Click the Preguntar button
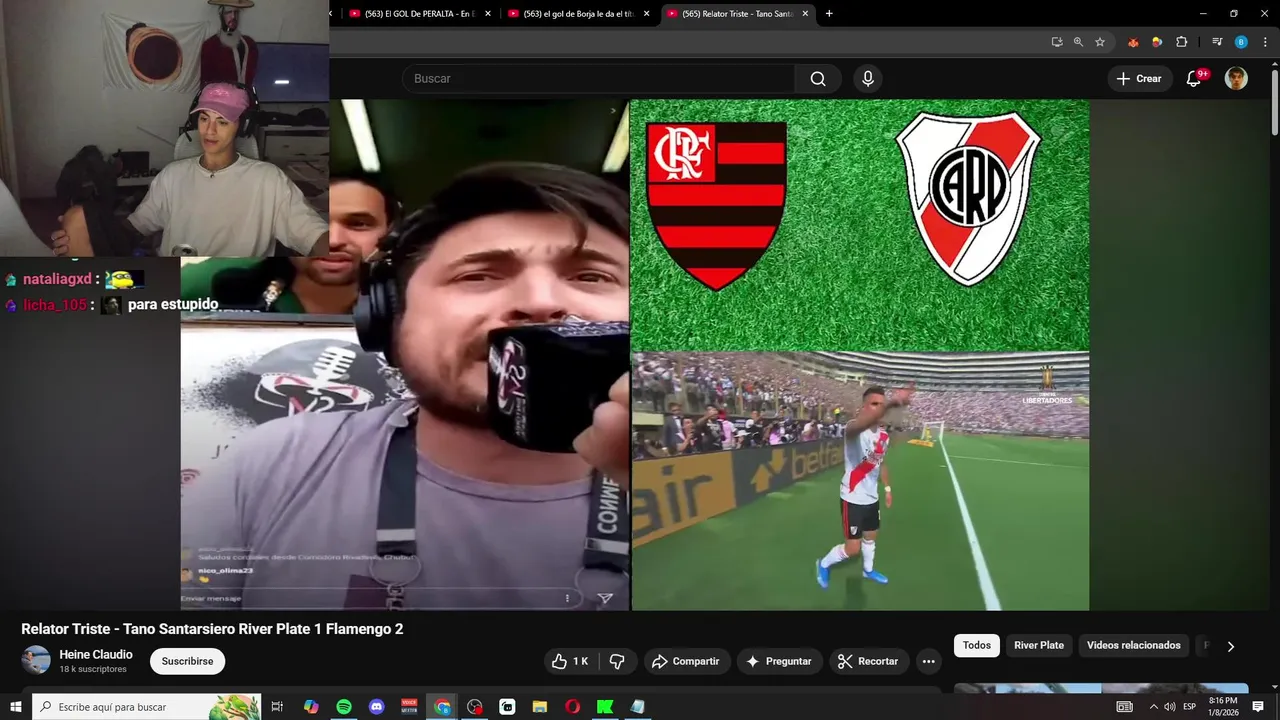Screen dimensions: 1280x720 pos(780,661)
